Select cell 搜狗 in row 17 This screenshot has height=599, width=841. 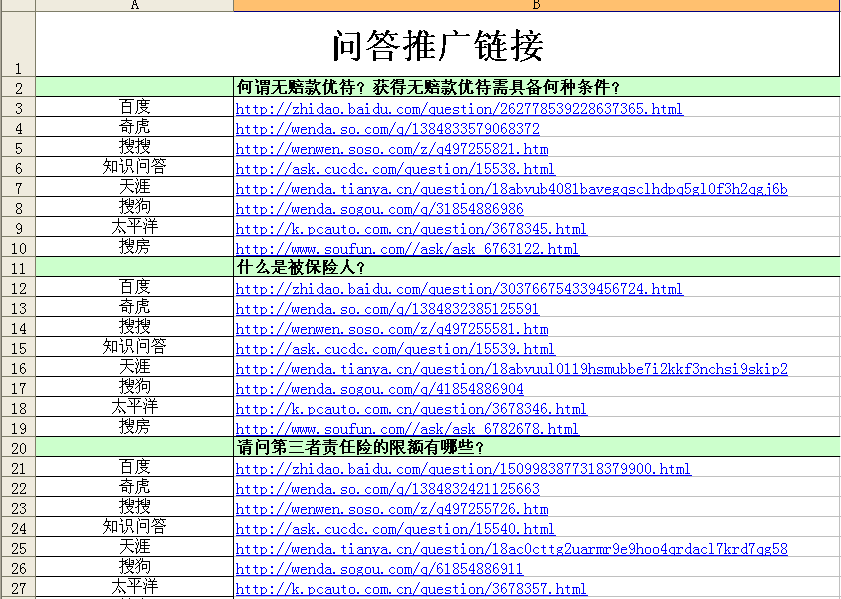(x=135, y=387)
